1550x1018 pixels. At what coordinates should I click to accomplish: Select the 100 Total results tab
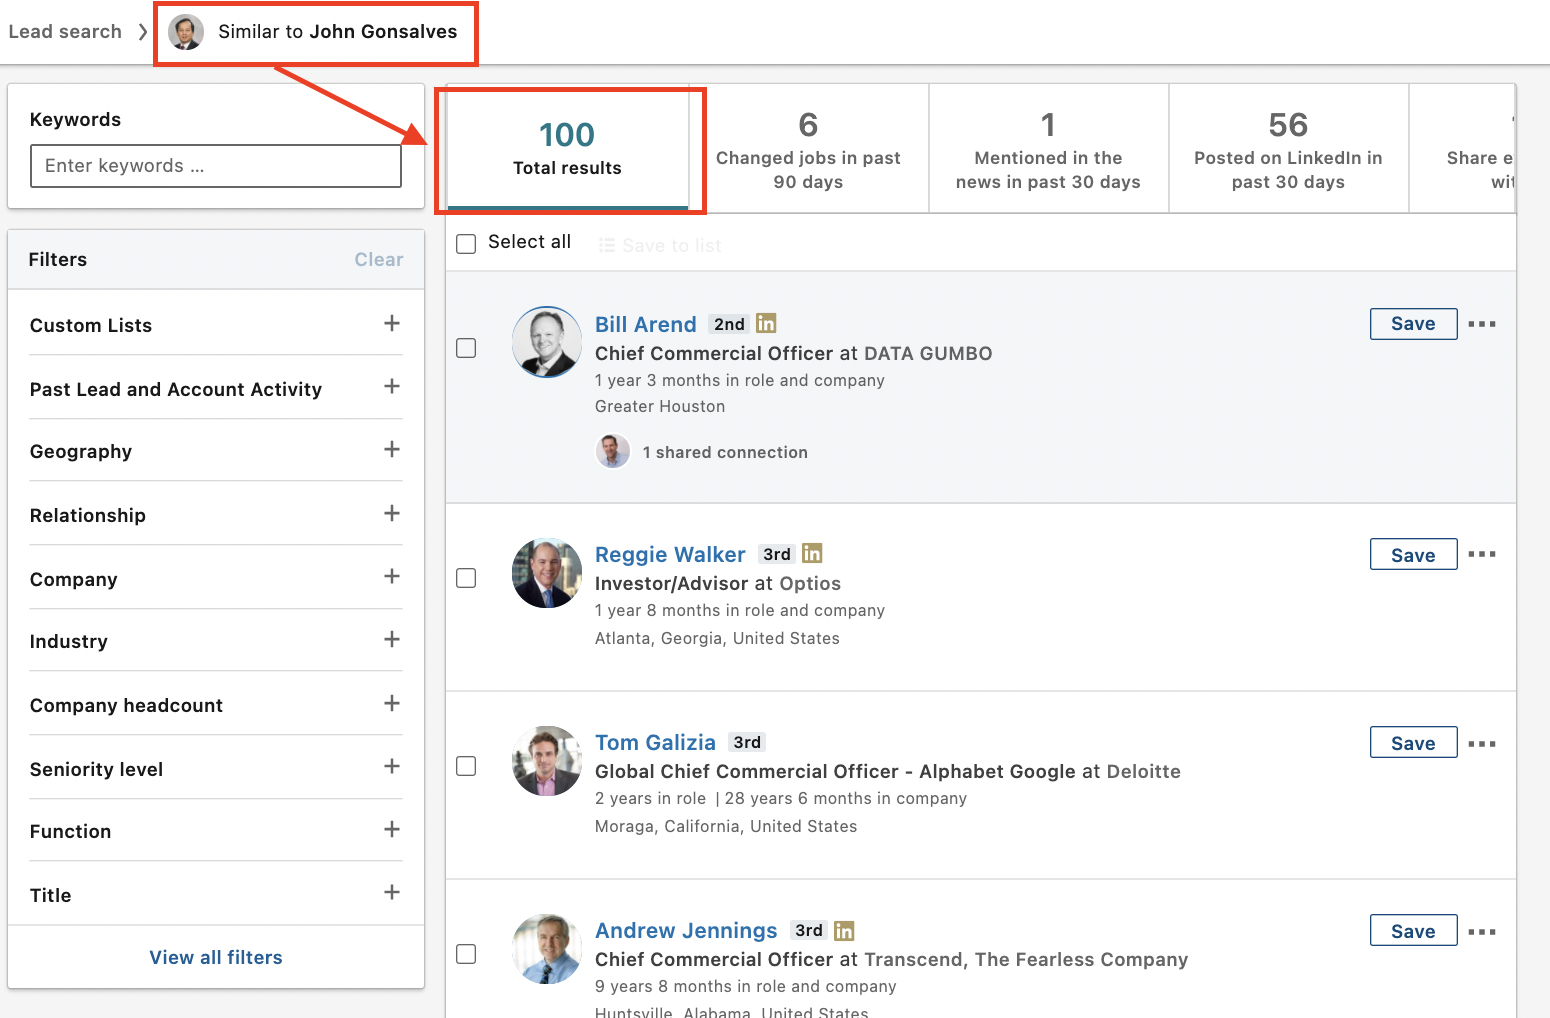567,148
